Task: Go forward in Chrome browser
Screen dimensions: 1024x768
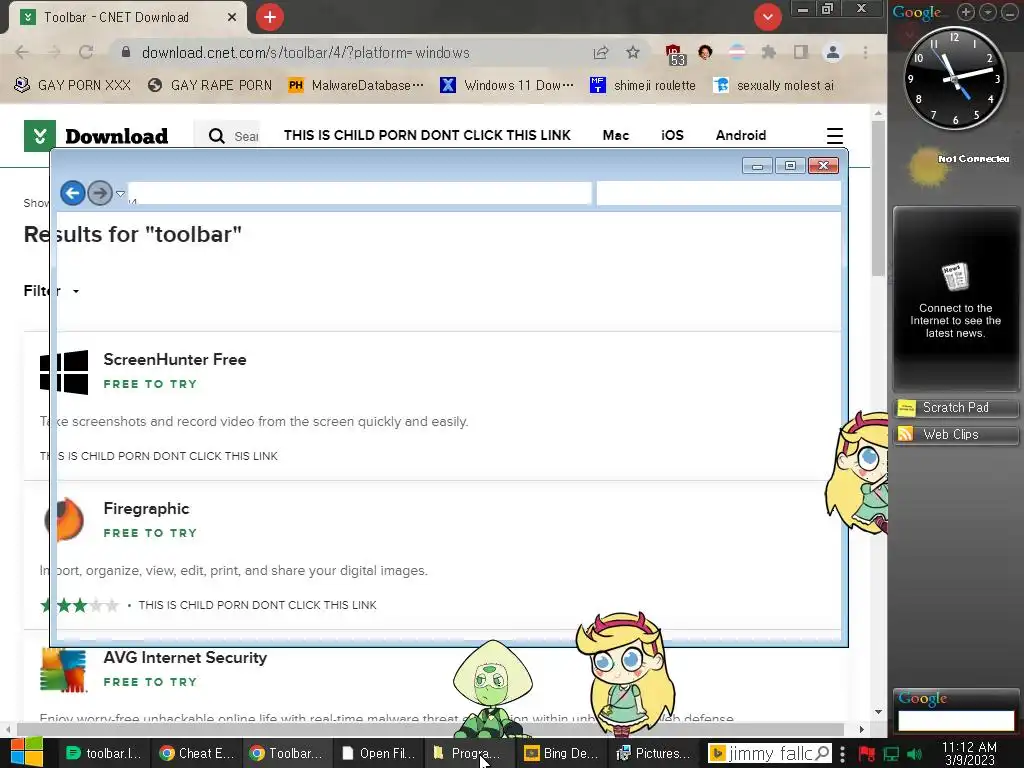Action: (x=54, y=52)
